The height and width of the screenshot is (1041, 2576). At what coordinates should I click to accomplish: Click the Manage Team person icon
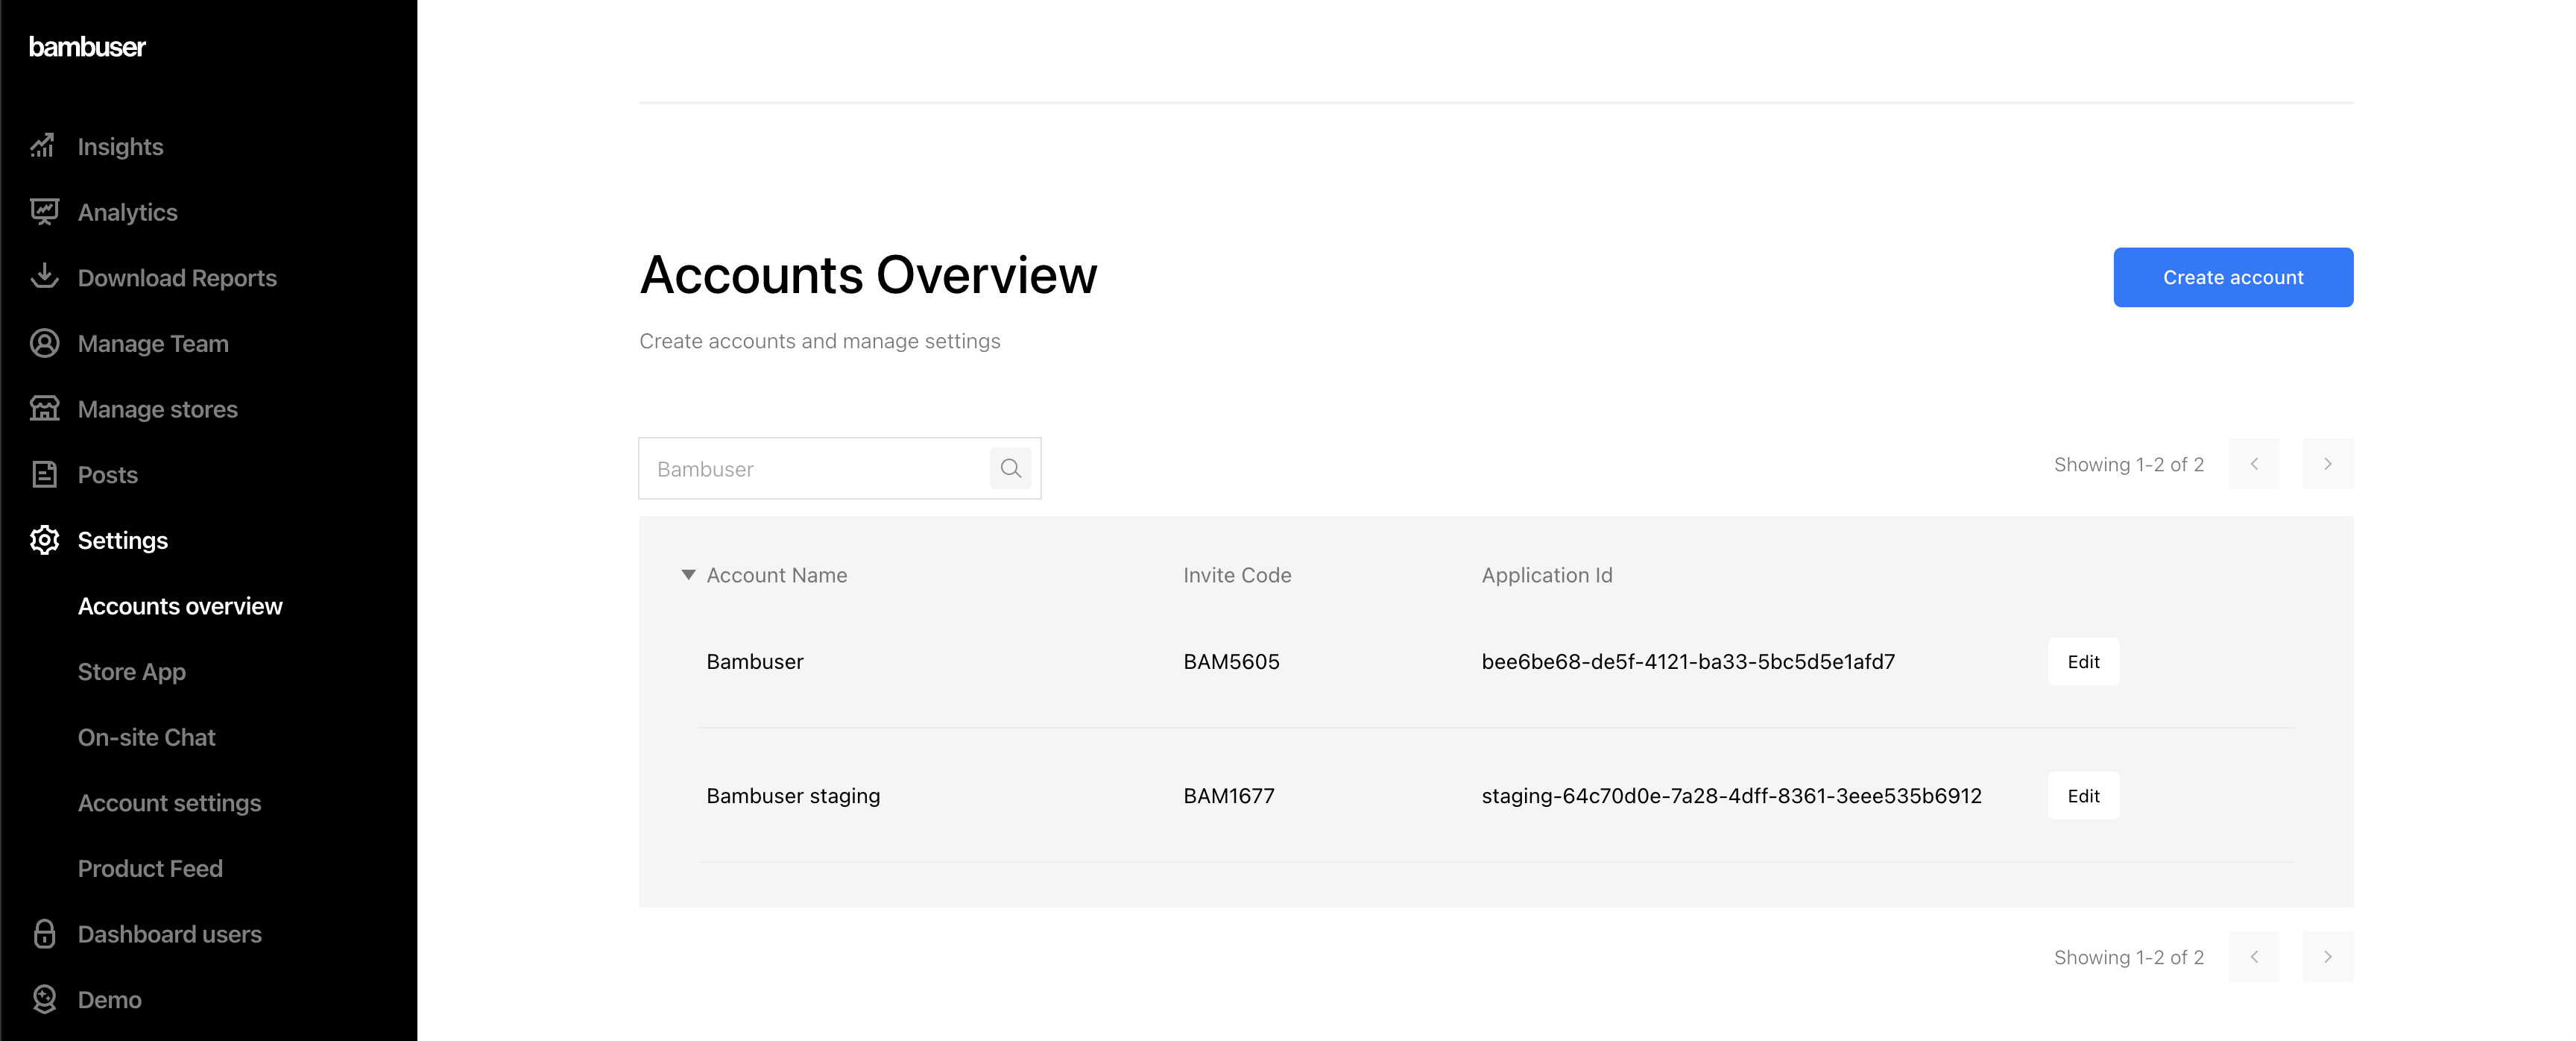(x=43, y=343)
